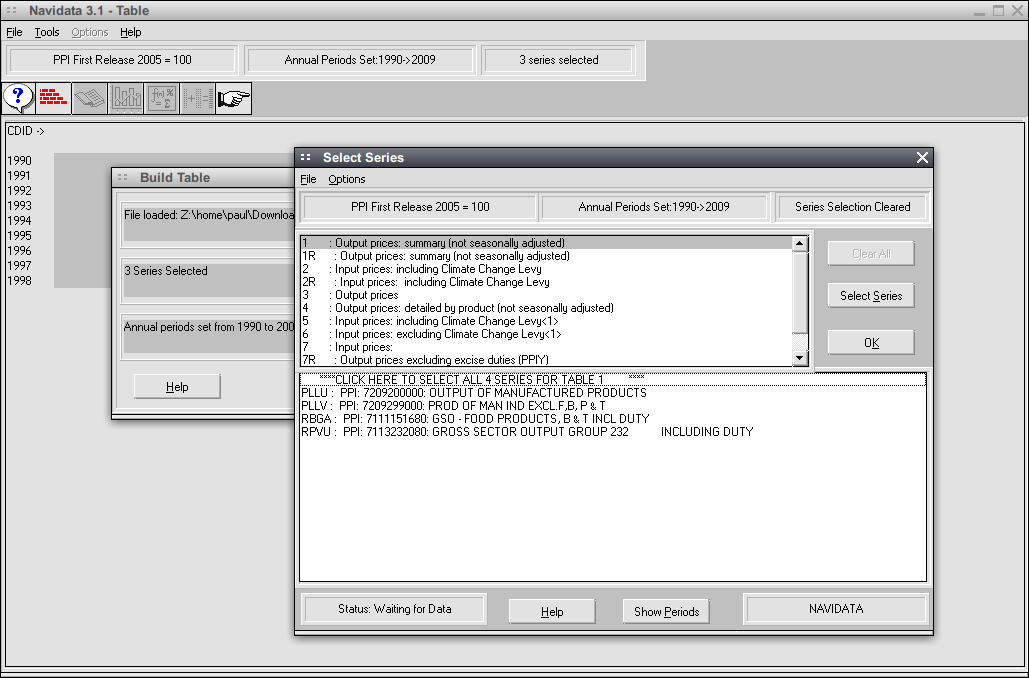Select series PLLU Output of Manufactured Products
1029x678 pixels.
[613, 392]
